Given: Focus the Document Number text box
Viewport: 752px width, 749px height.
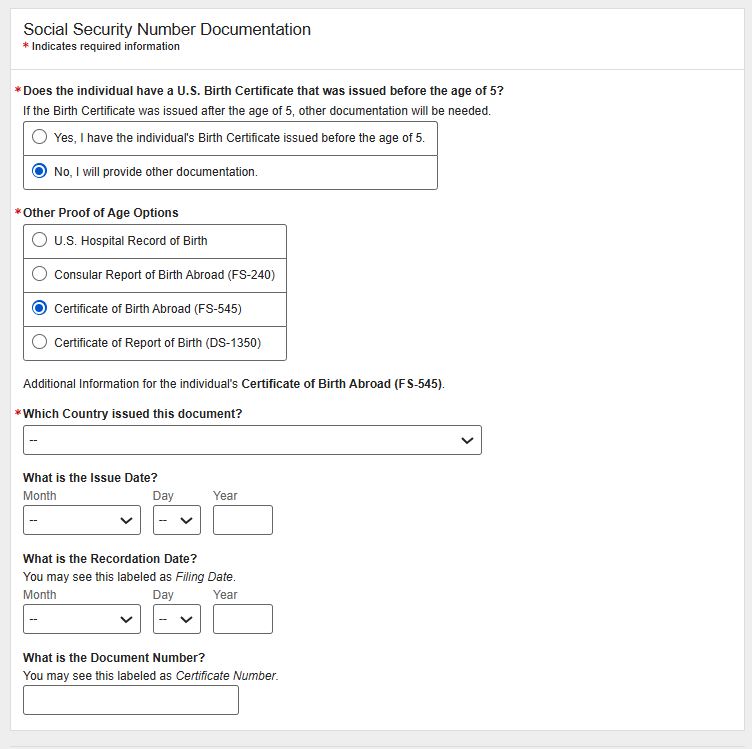Looking at the screenshot, I should [x=130, y=700].
